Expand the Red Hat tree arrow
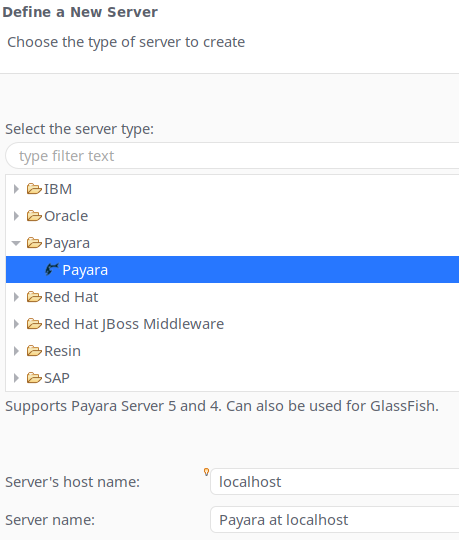Screen dimensions: 459x540 pyautogui.click(x=16, y=297)
